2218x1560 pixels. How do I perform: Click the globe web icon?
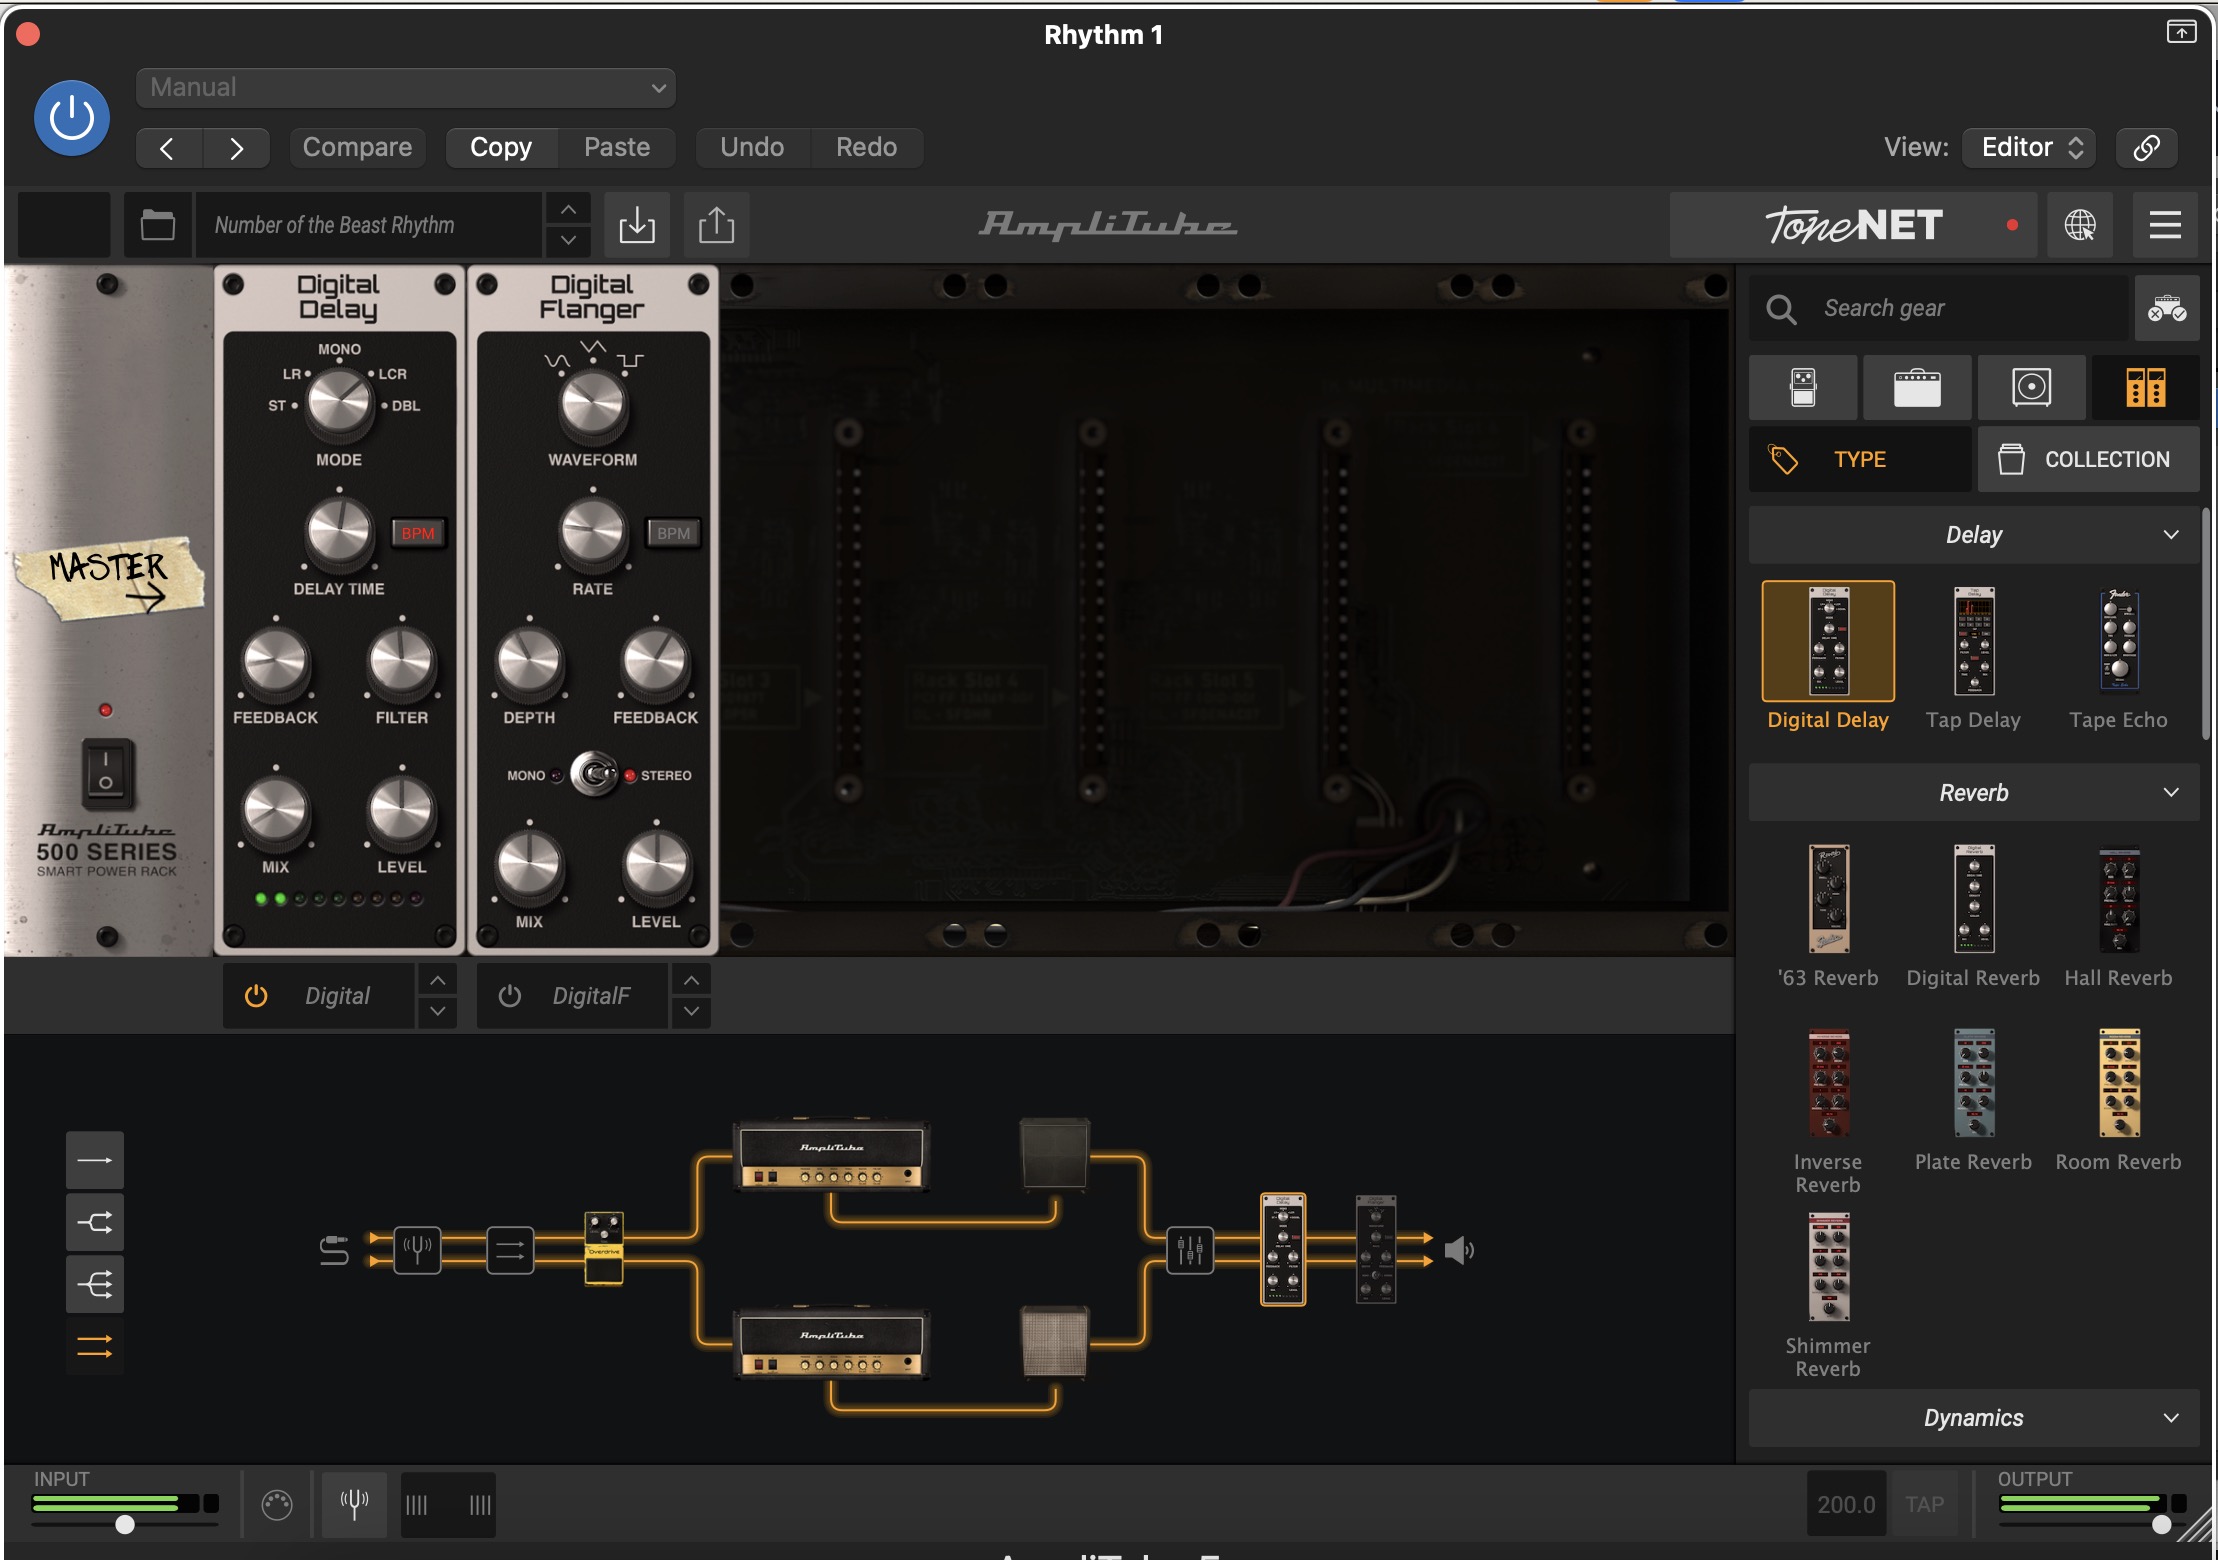[2080, 225]
